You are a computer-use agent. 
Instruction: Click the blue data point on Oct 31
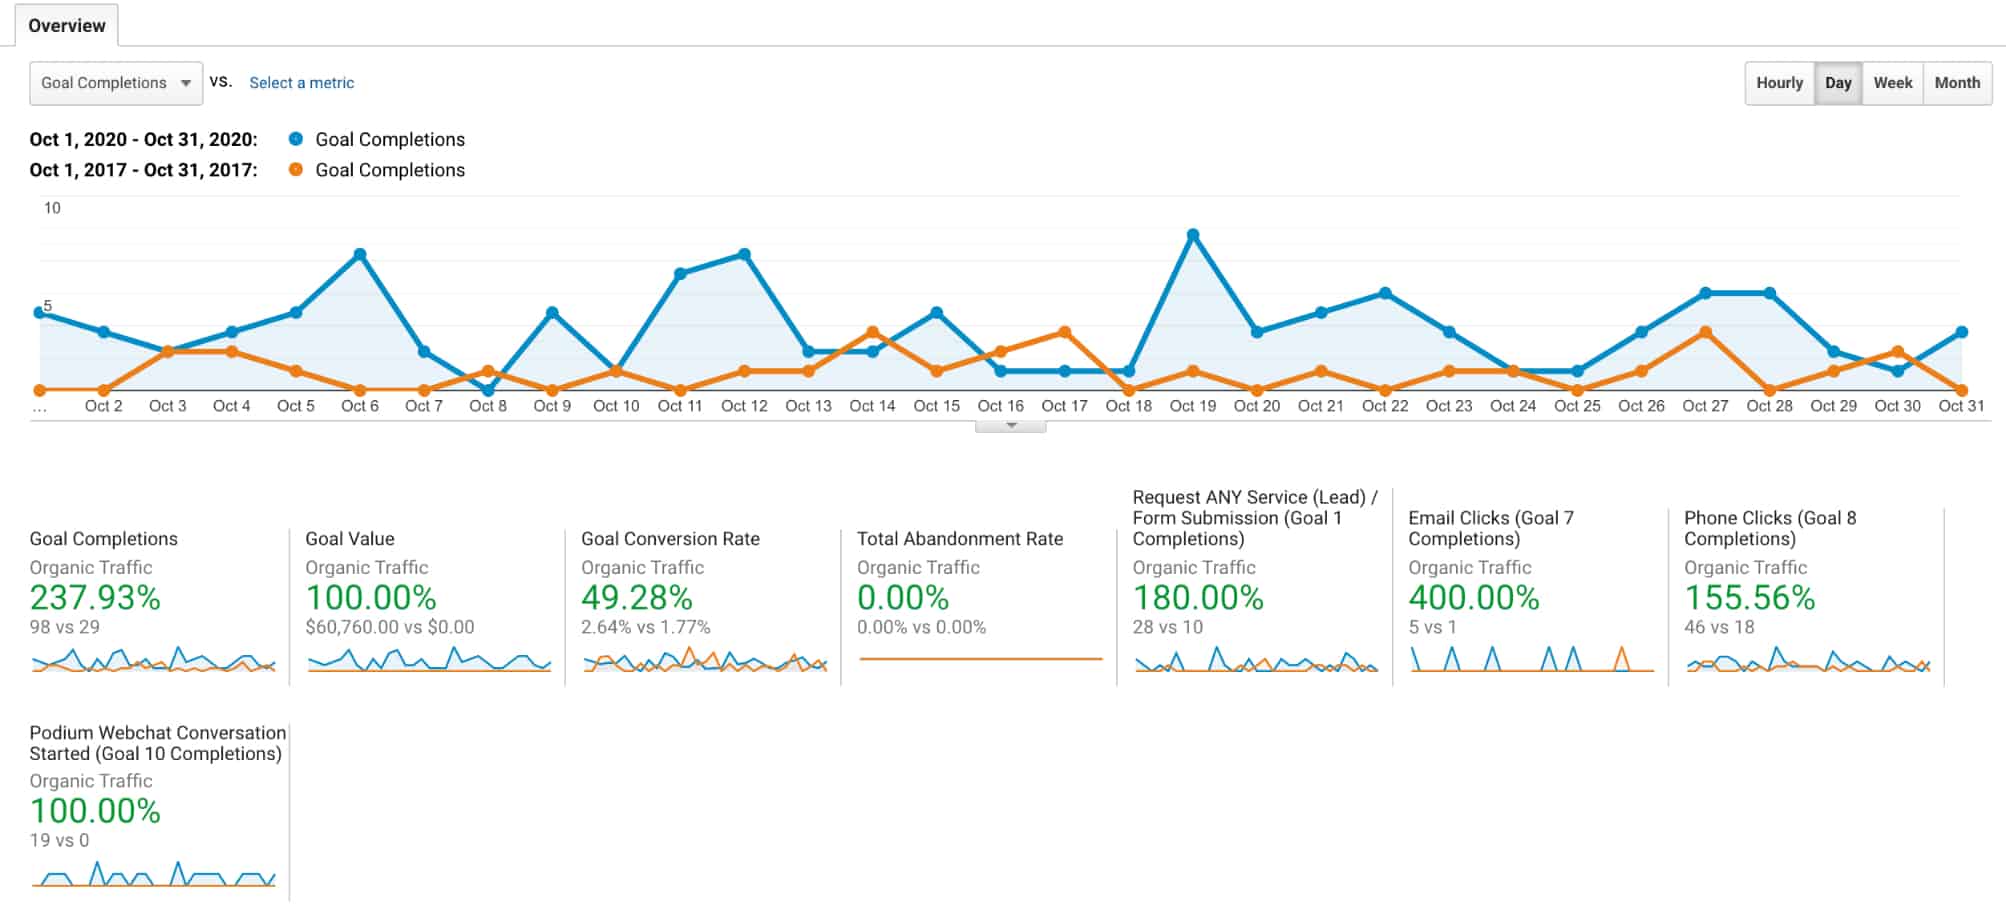click(1961, 332)
